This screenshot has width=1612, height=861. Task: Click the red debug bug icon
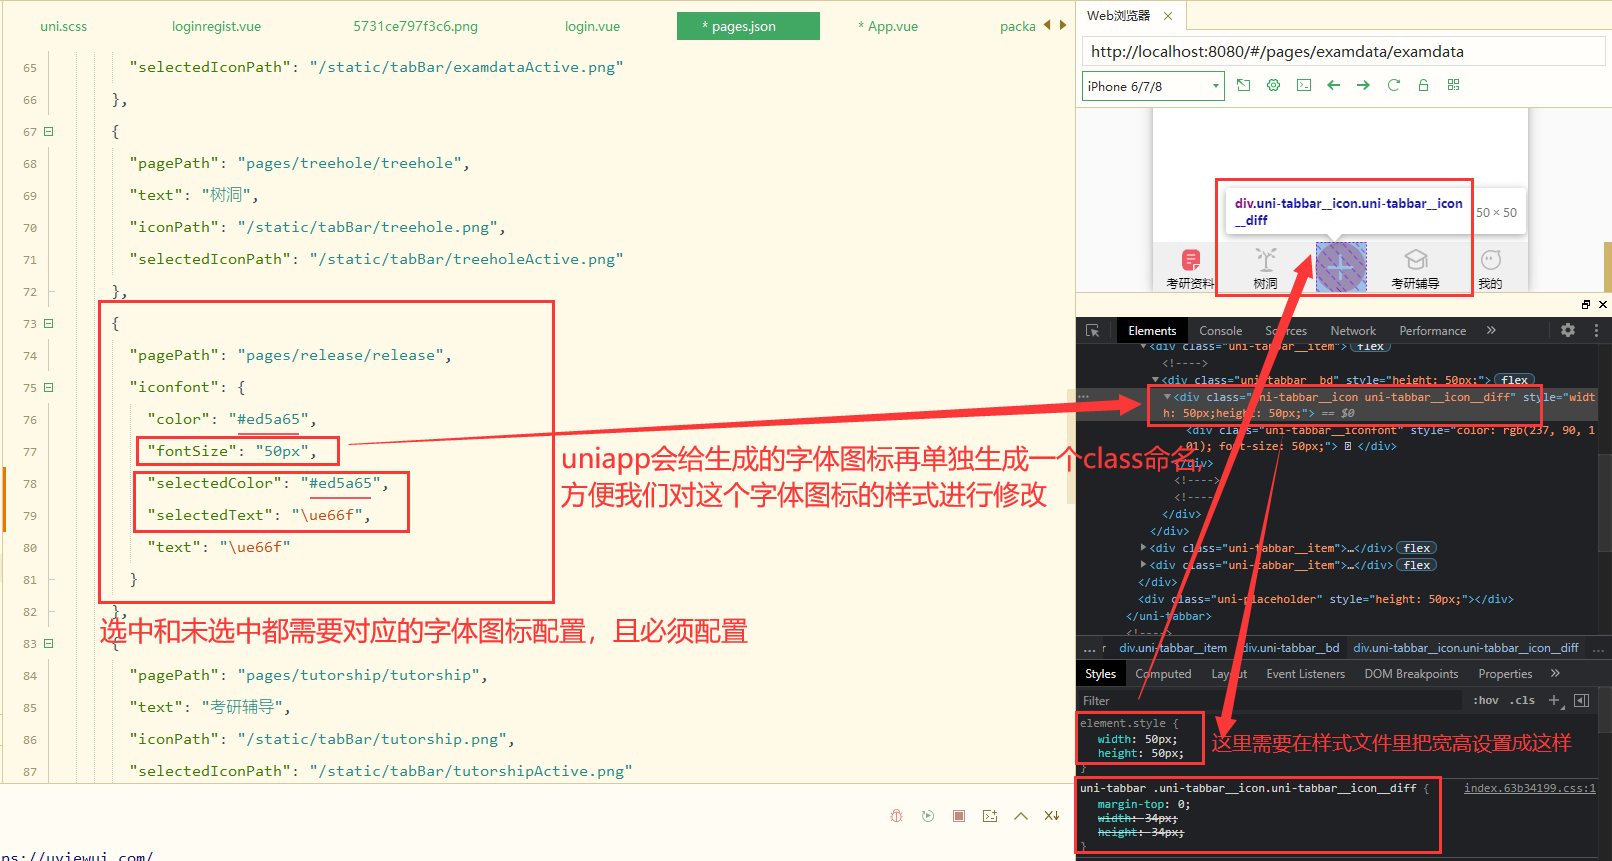click(896, 816)
